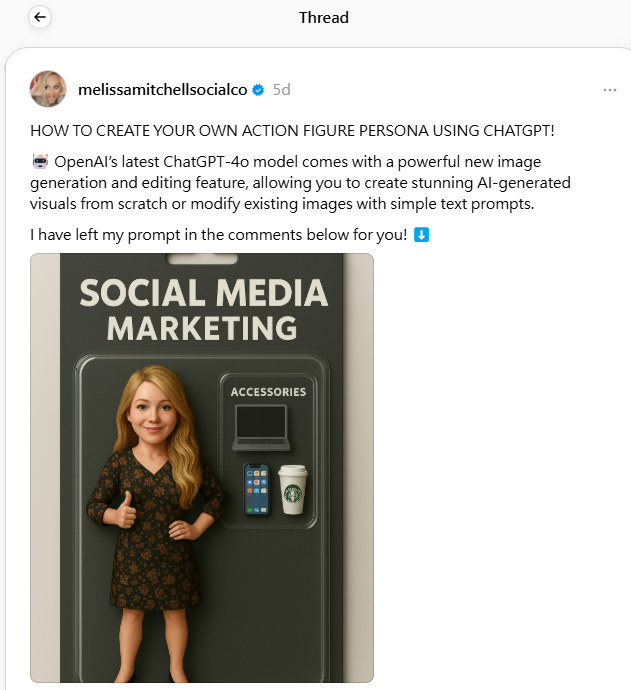Click the post headline text about action figure

point(292,131)
